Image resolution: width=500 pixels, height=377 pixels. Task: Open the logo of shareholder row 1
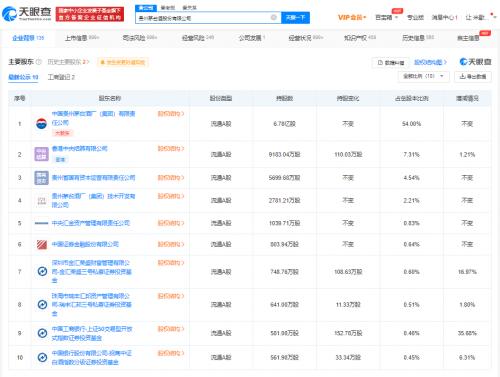[x=41, y=124]
